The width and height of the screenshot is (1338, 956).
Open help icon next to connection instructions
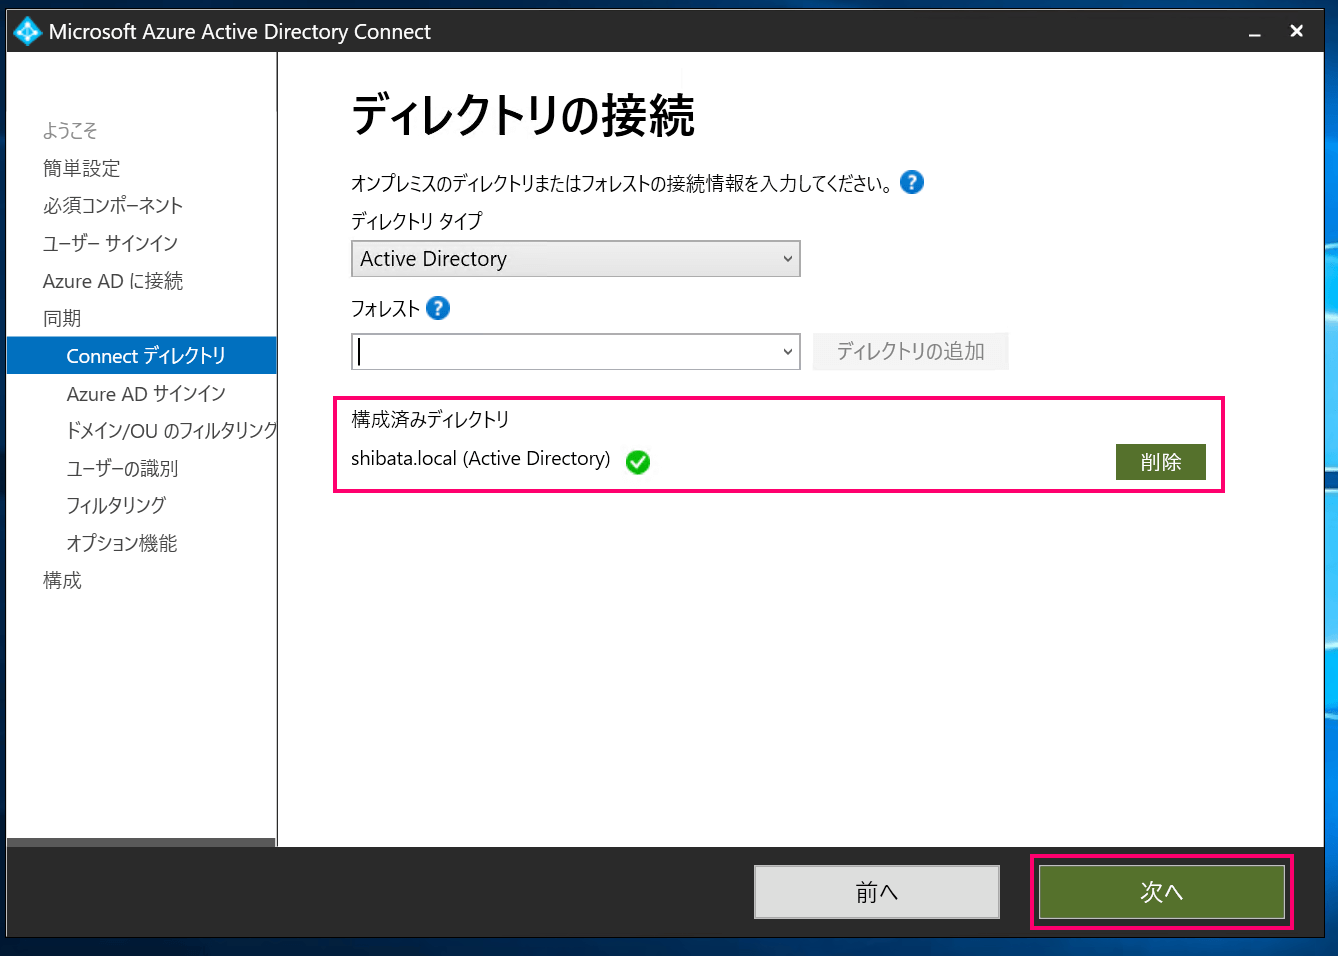pyautogui.click(x=912, y=182)
